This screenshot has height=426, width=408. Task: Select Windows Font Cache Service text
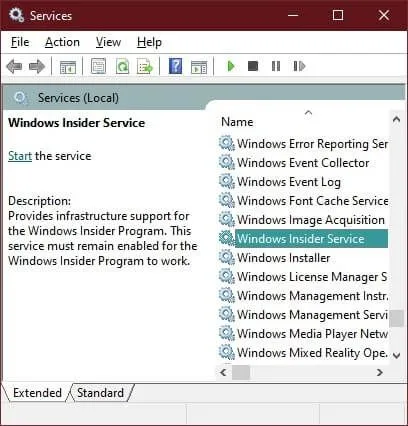312,201
